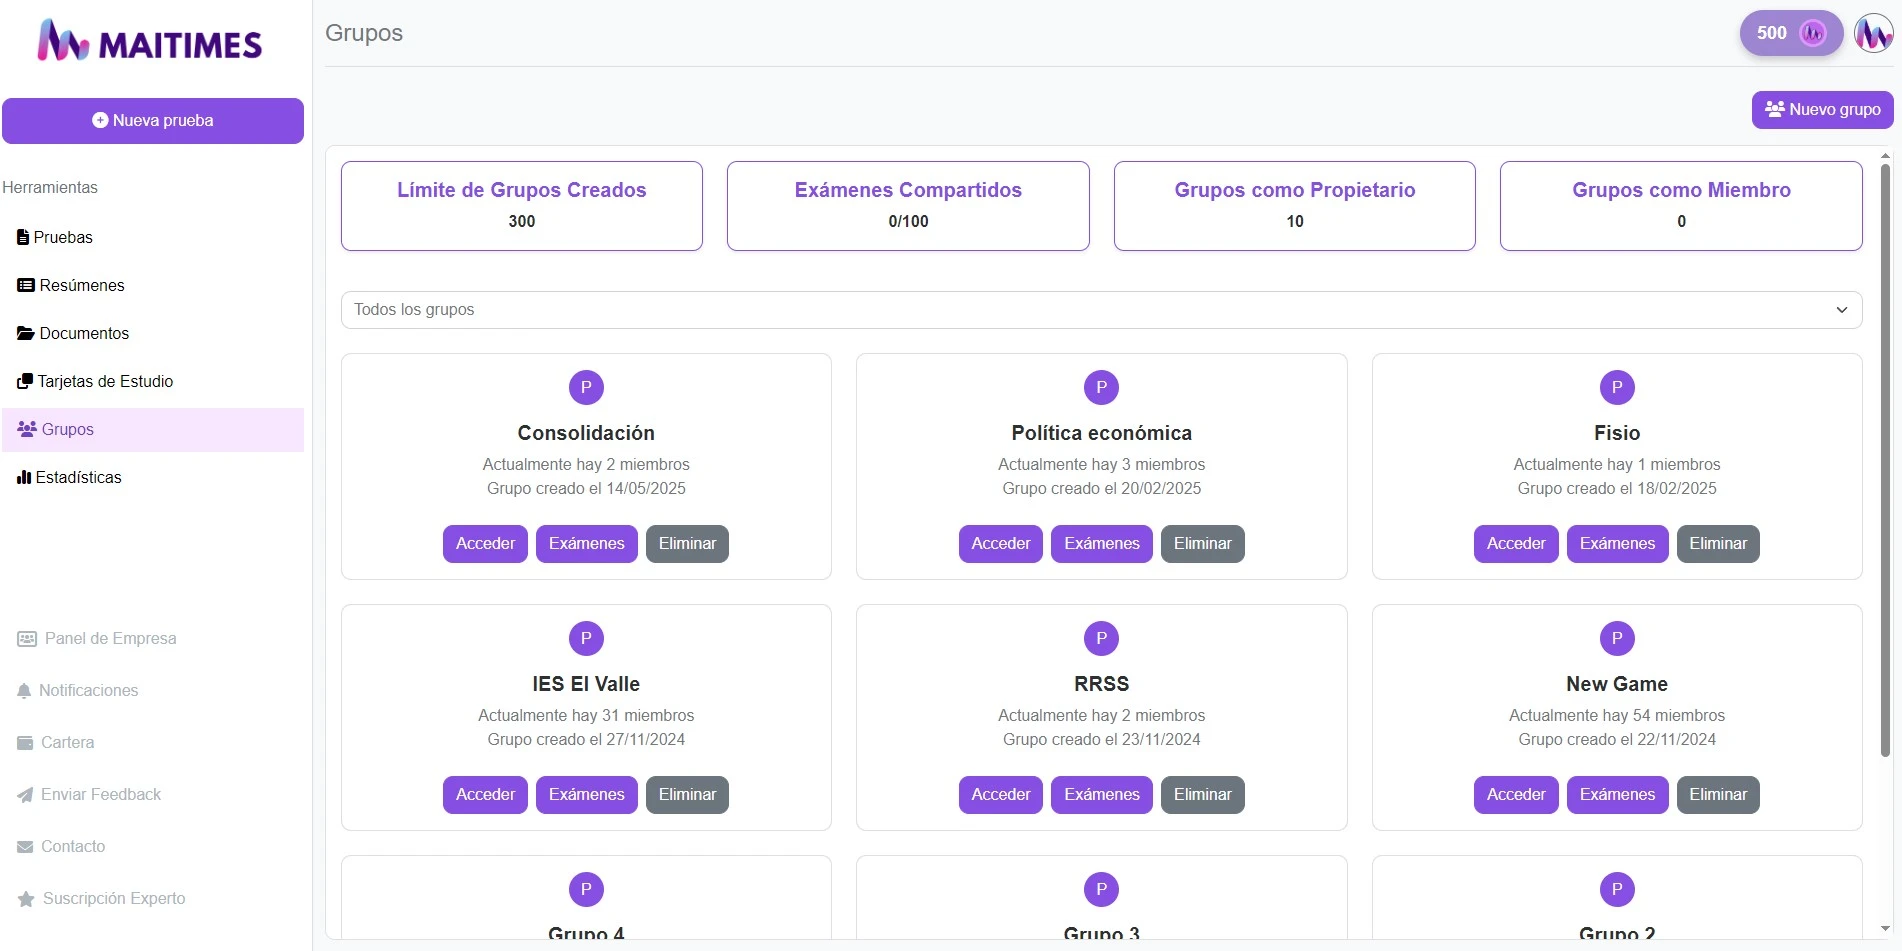Open your profile avatar menu
This screenshot has height=951, width=1902.
point(1873,33)
